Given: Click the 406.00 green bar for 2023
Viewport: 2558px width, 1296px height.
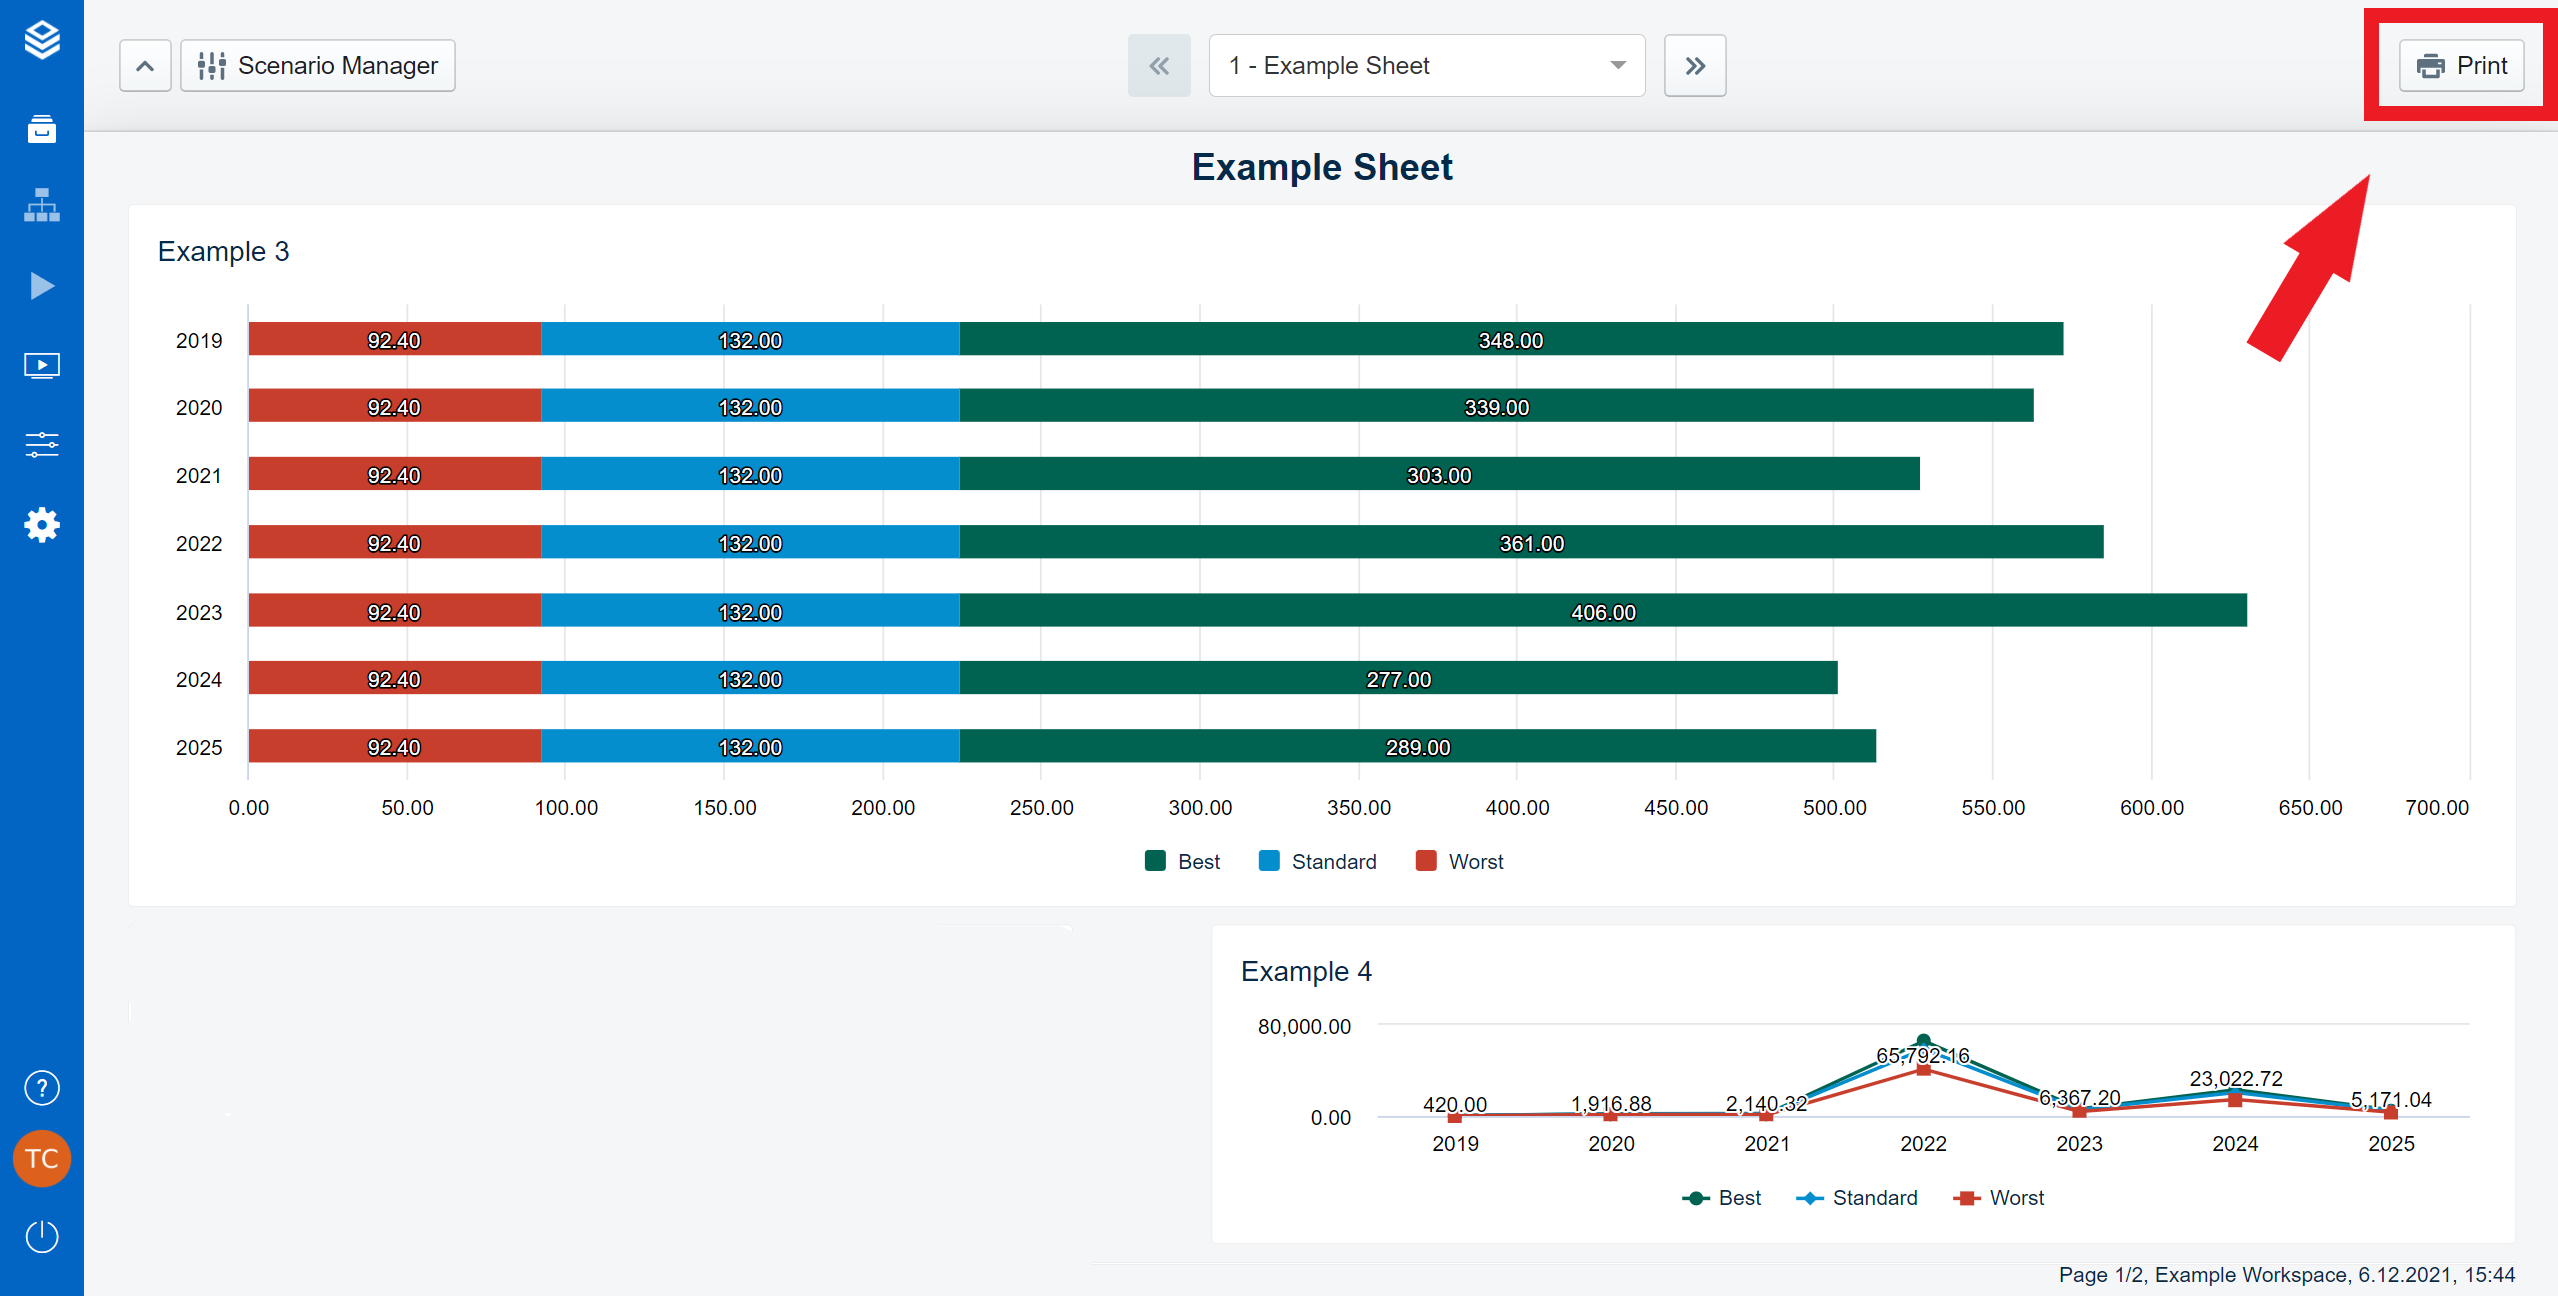Looking at the screenshot, I should (1602, 611).
